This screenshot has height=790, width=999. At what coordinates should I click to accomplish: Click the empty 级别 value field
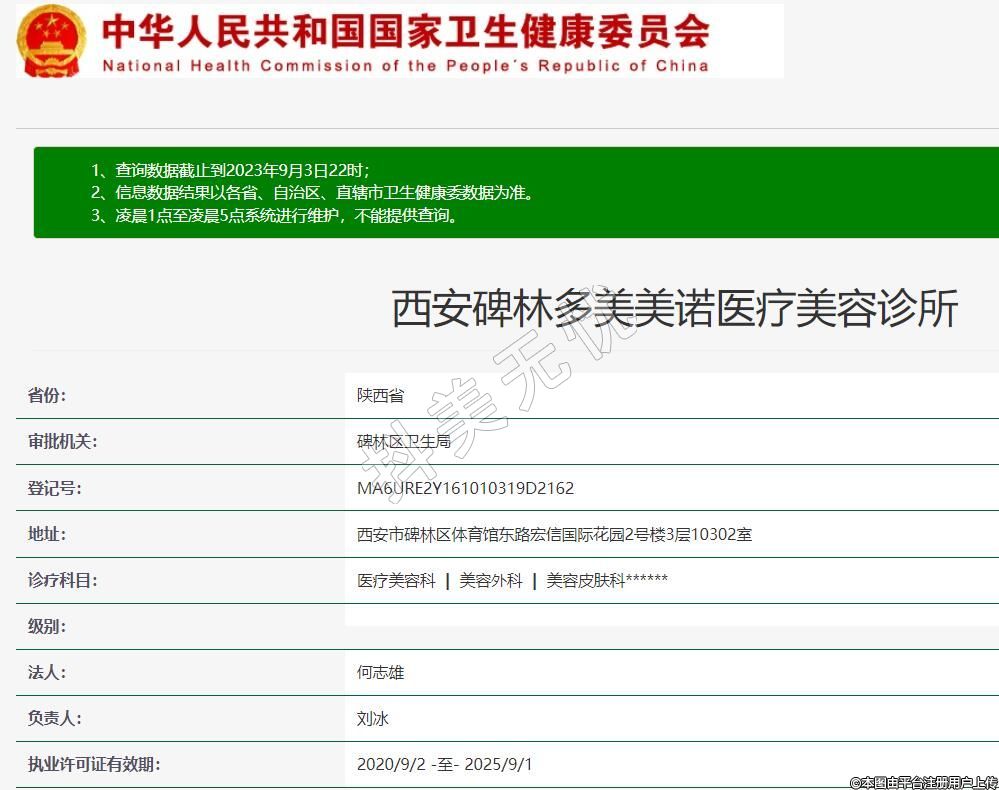(x=670, y=626)
